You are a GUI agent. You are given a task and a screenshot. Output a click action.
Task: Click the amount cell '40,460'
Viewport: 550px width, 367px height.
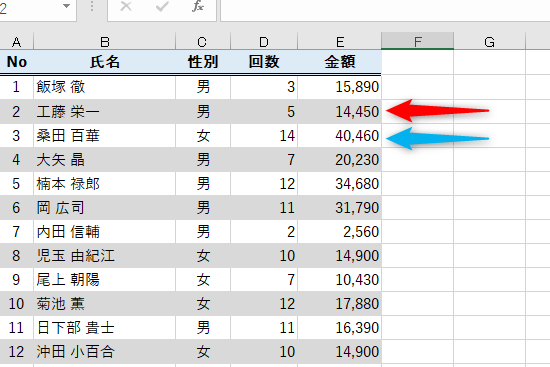pyautogui.click(x=340, y=135)
